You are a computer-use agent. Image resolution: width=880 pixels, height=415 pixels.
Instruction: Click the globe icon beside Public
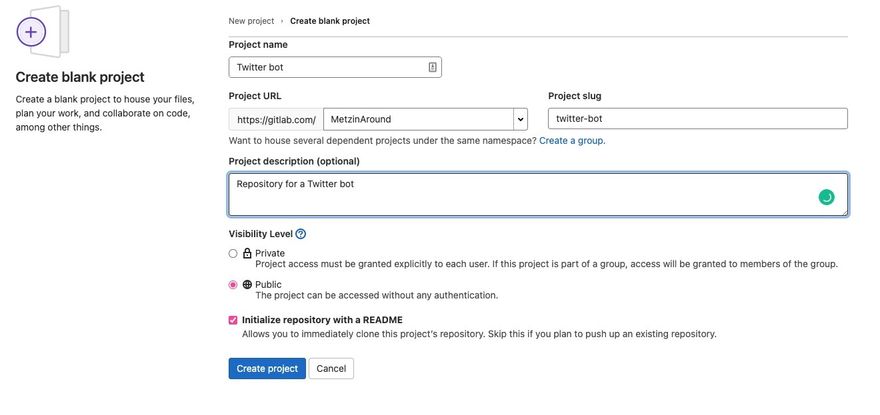pyautogui.click(x=247, y=285)
